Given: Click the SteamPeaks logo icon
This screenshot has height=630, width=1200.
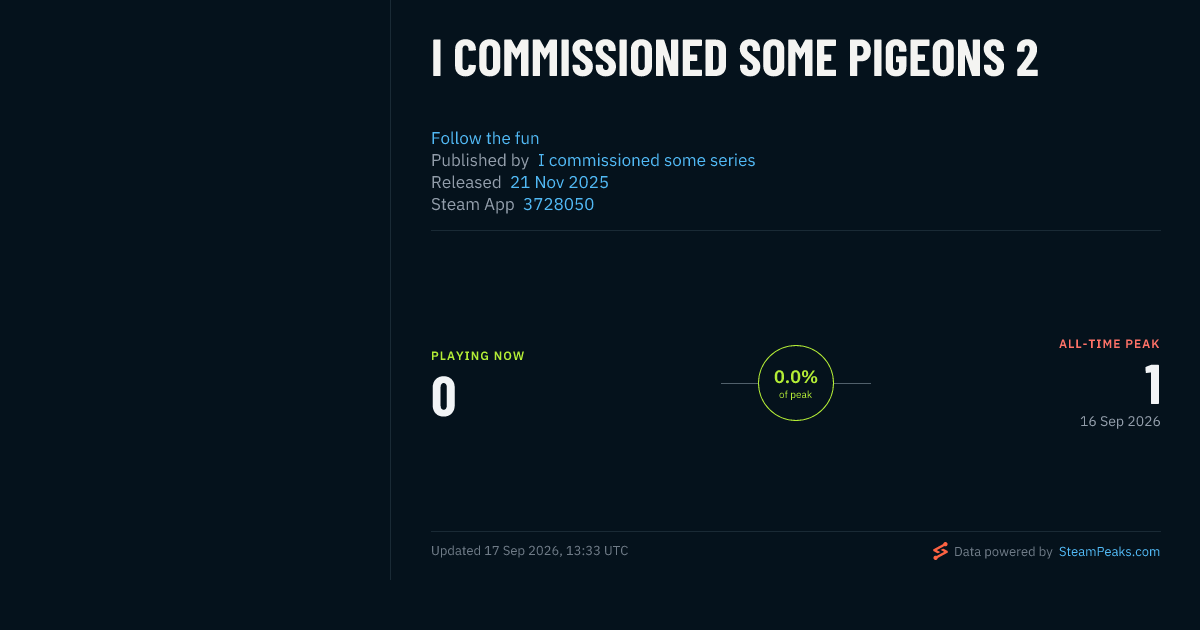Looking at the screenshot, I should point(940,551).
